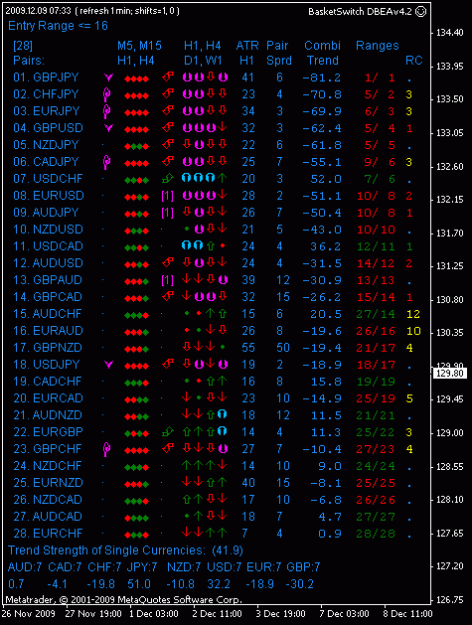This screenshot has height=625, width=472.
Task: Click the red pointing hand in GBPJPY row
Action: pyautogui.click(x=168, y=77)
